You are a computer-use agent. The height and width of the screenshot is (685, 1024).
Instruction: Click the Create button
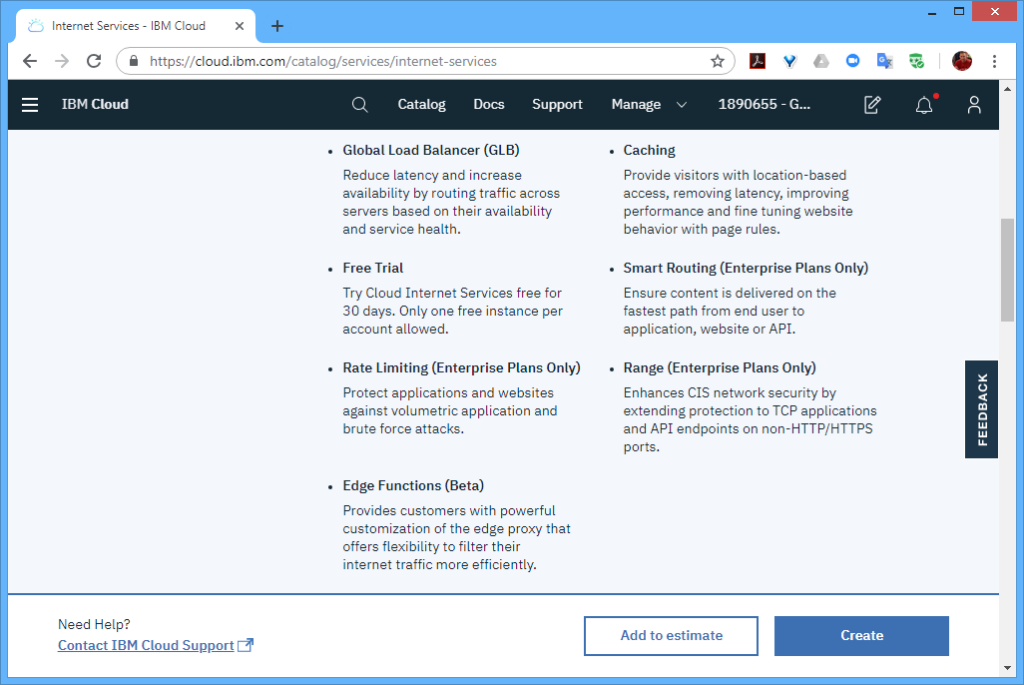[861, 635]
